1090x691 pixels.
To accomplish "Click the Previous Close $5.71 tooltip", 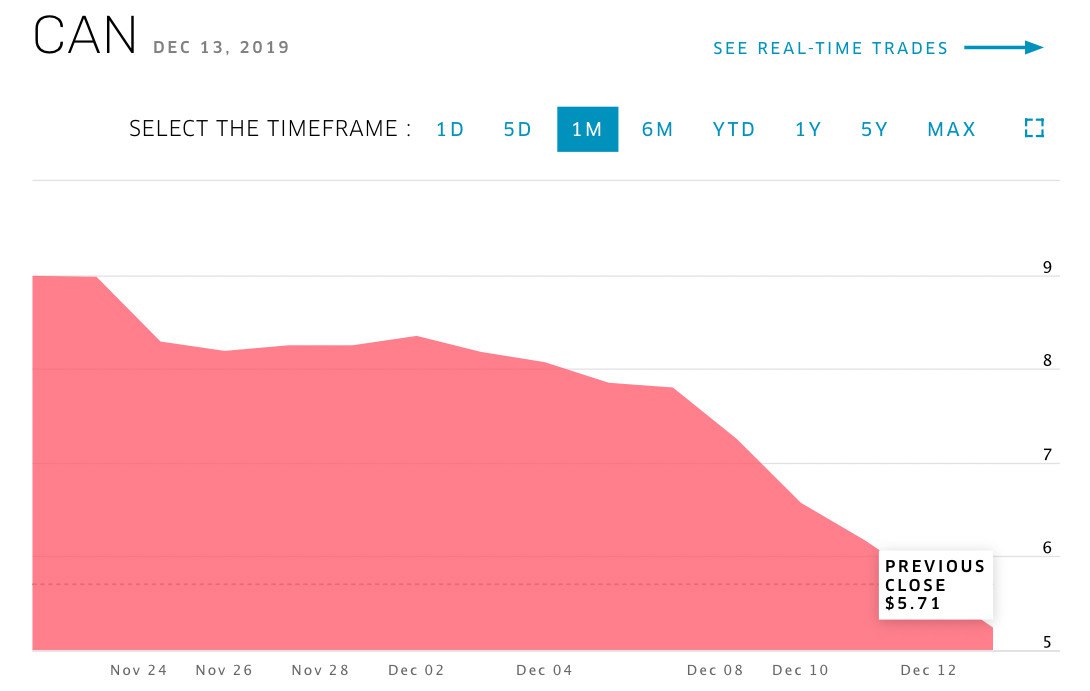I will [x=935, y=585].
